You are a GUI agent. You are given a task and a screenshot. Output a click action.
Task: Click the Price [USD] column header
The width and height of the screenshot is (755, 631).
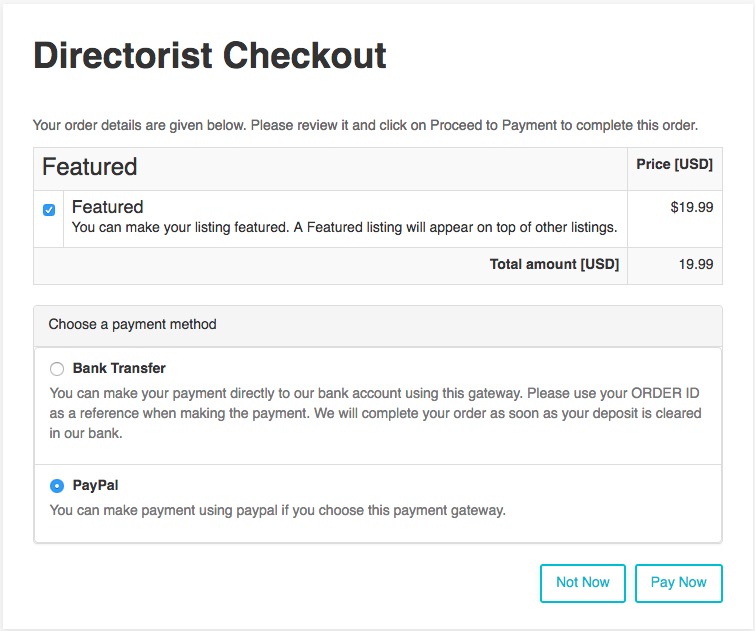[x=674, y=165]
